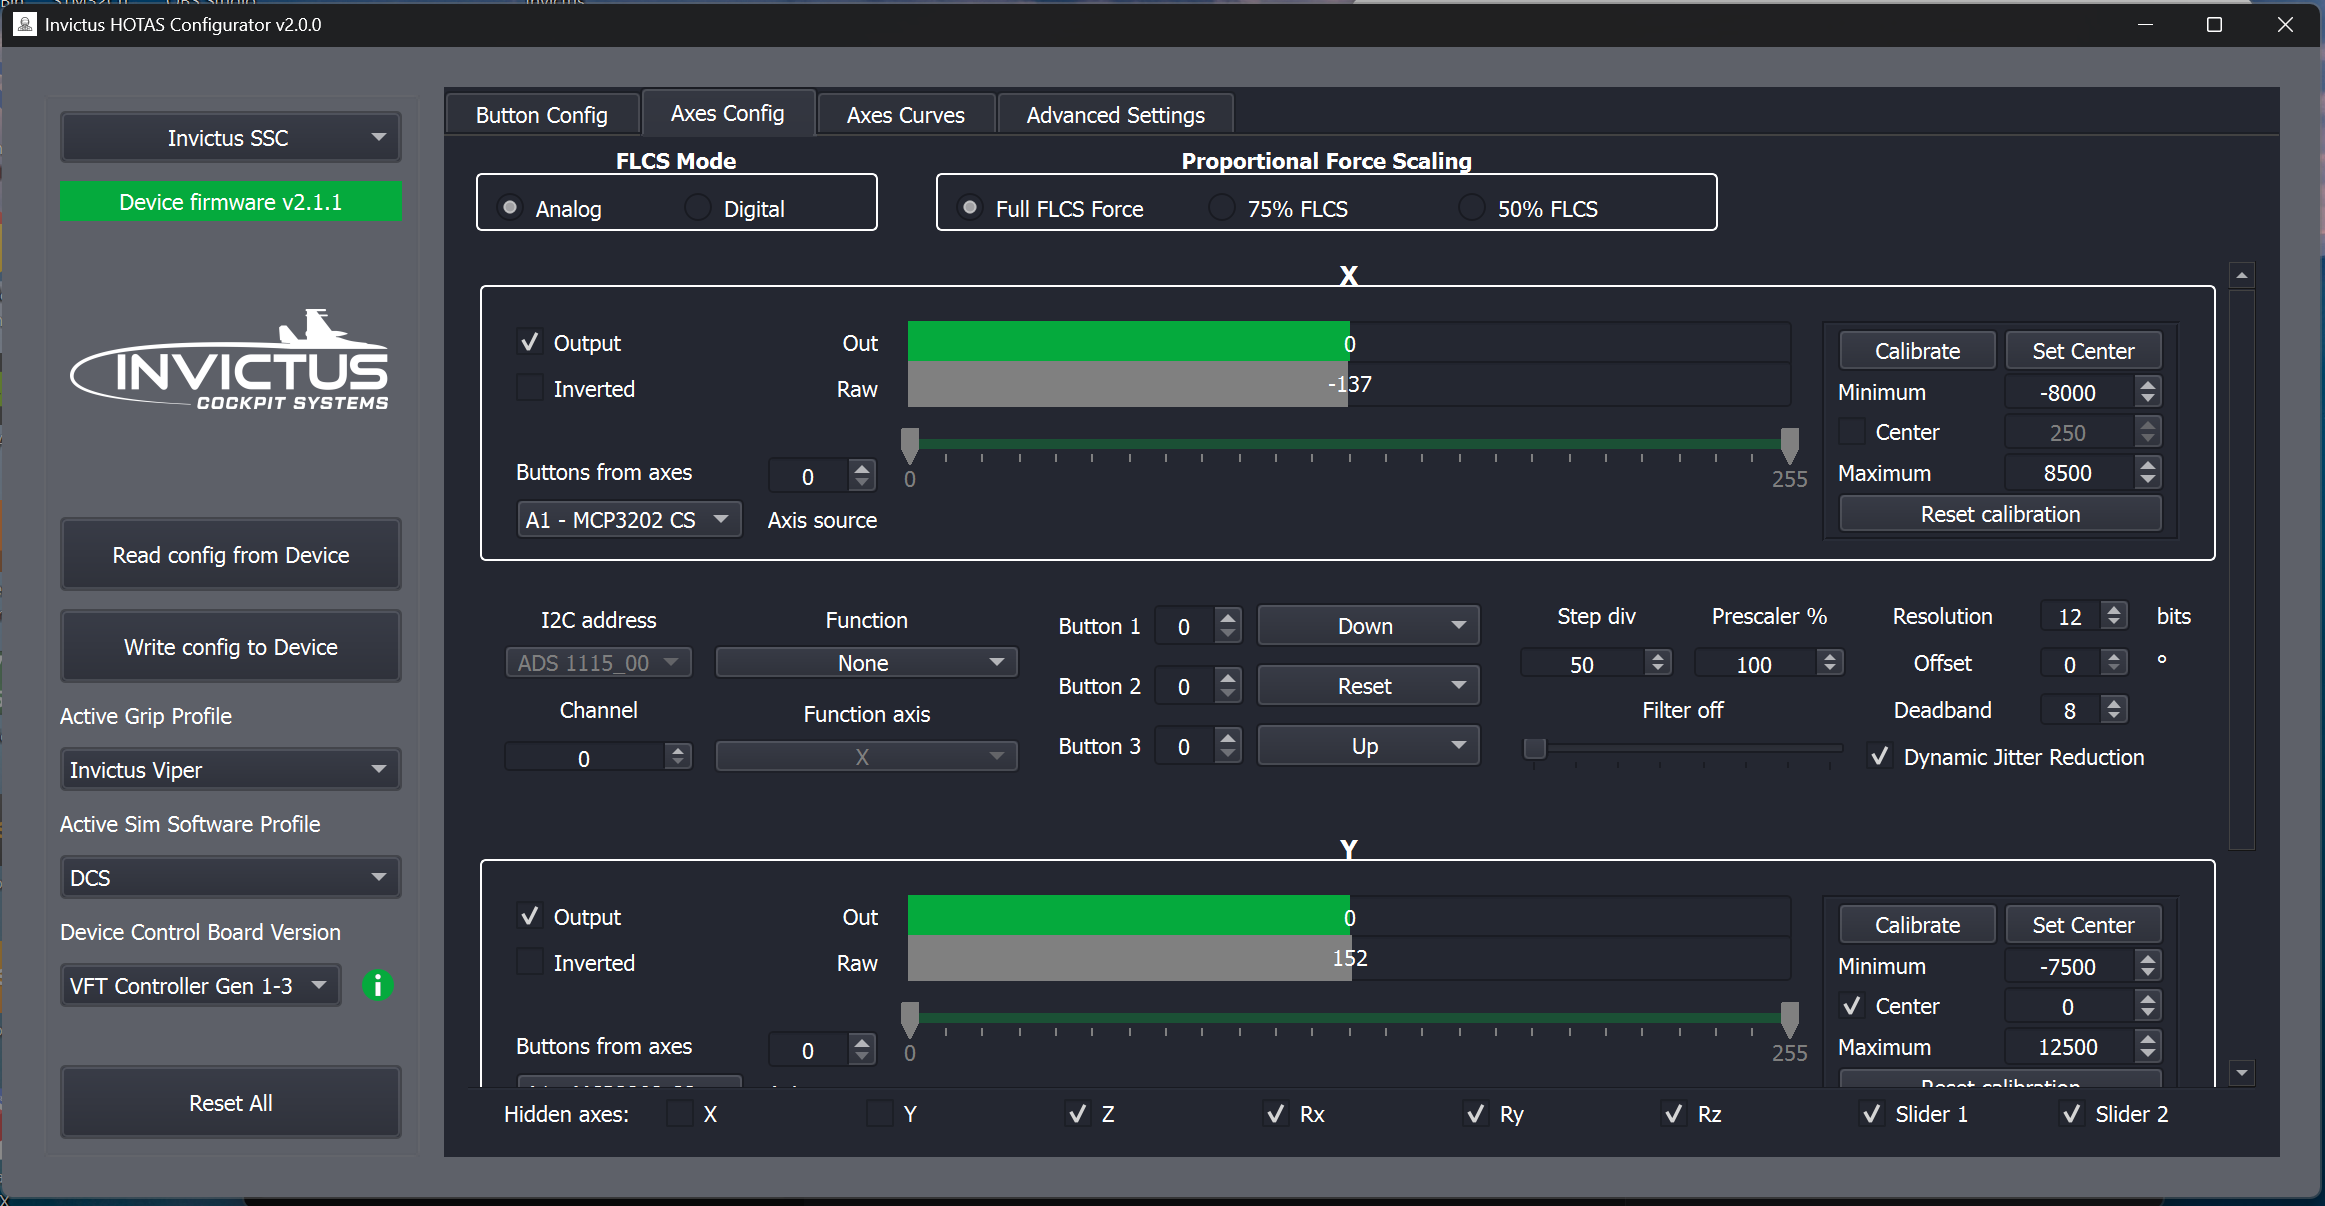The image size is (2325, 1206).
Task: Open the Function dropdown set to None
Action: (x=866, y=663)
